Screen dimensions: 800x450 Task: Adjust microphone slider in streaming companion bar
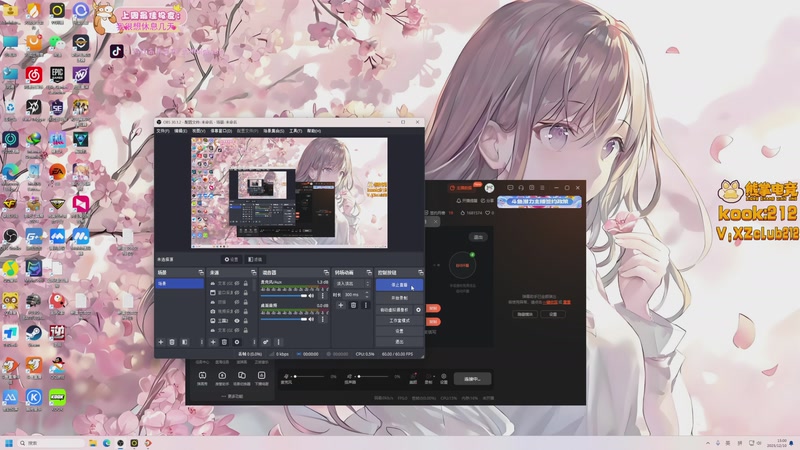point(309,376)
